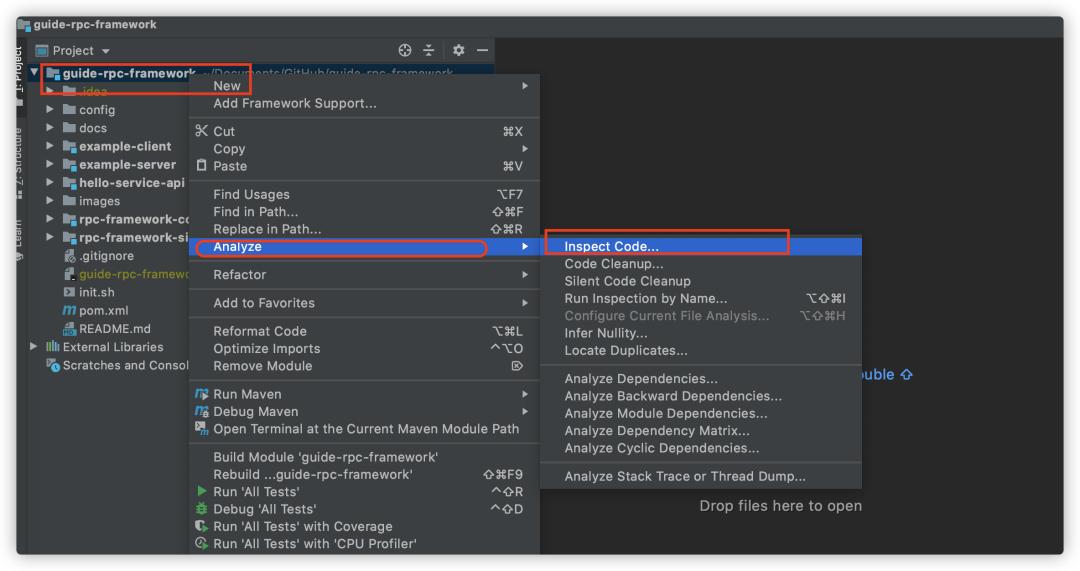The image size is (1080, 571).
Task: Click the Collapse All icon in Project panel
Action: (429, 50)
